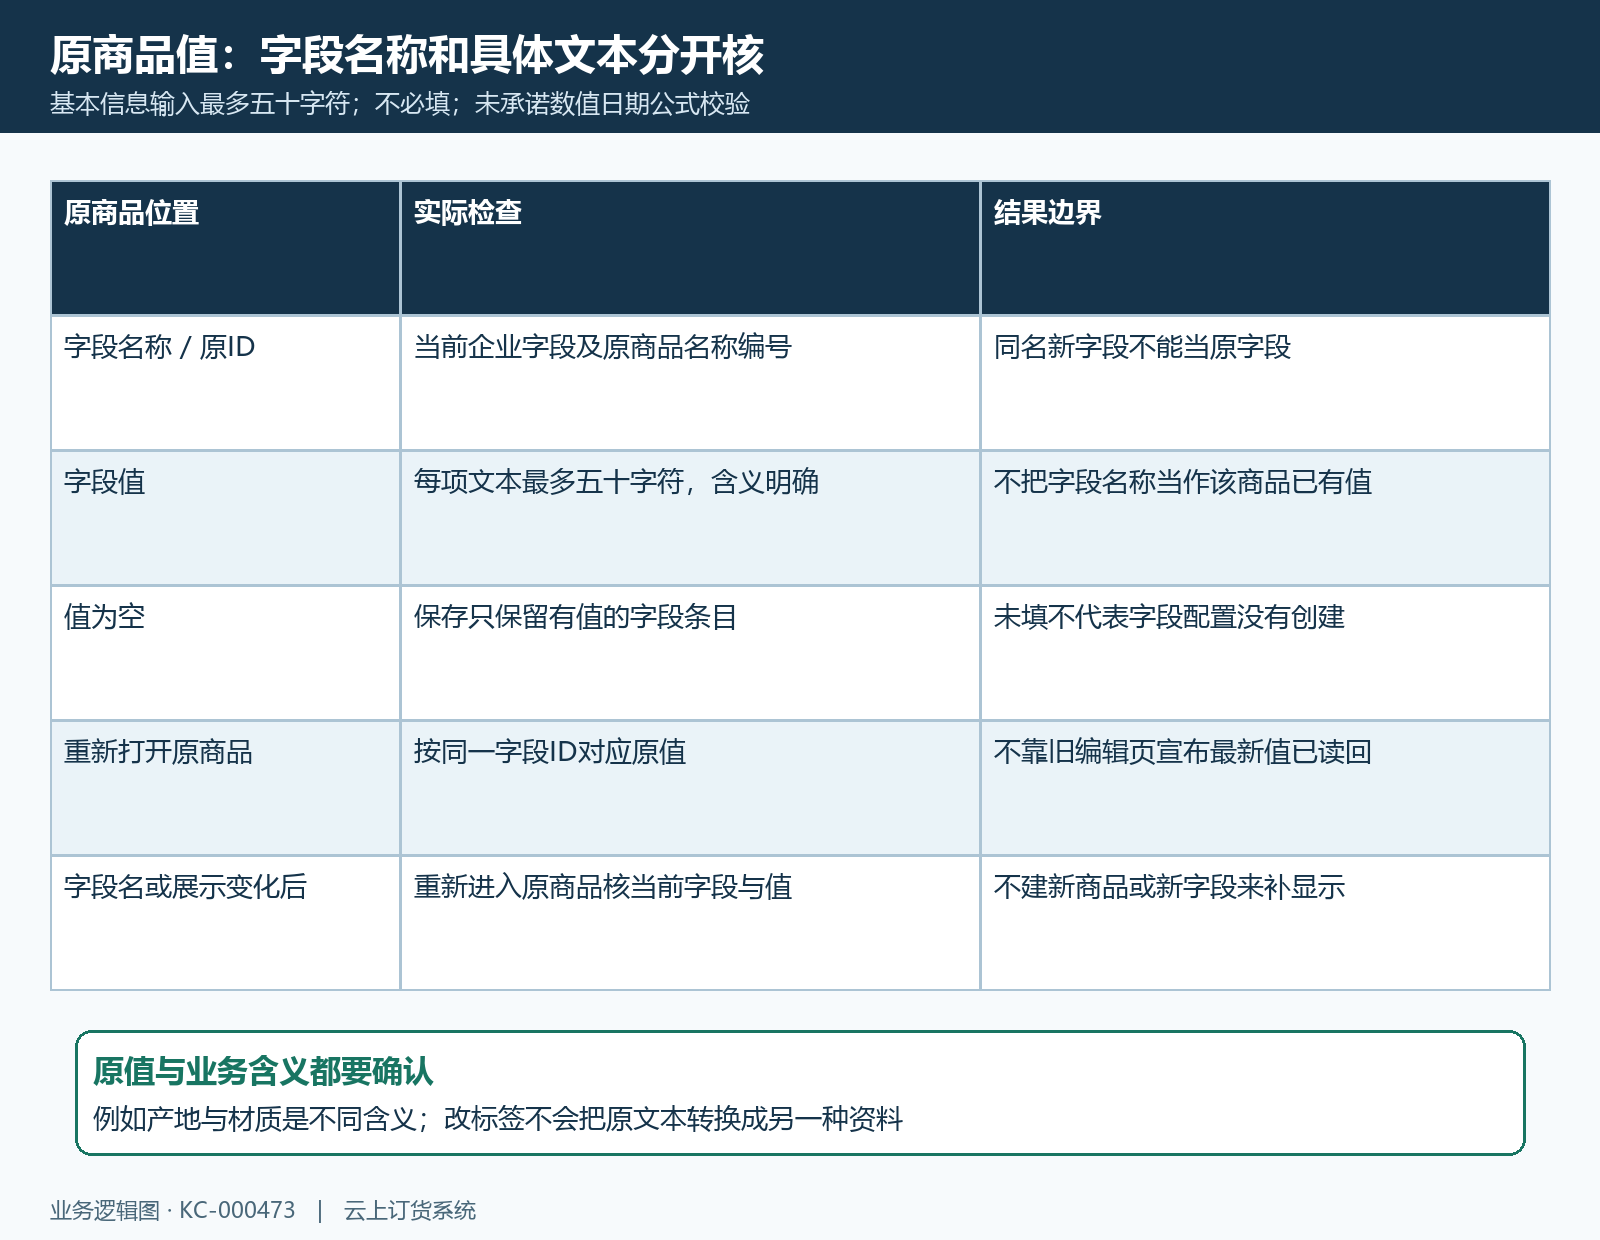The width and height of the screenshot is (1600, 1240).
Task: Click the cell 当前企业字段及原商品名称编号
Action: (x=690, y=383)
